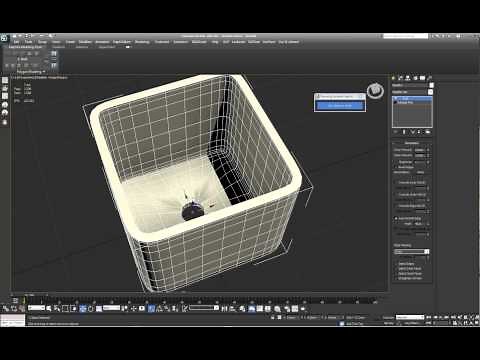
Task: Open the Views menu
Action: (56, 42)
